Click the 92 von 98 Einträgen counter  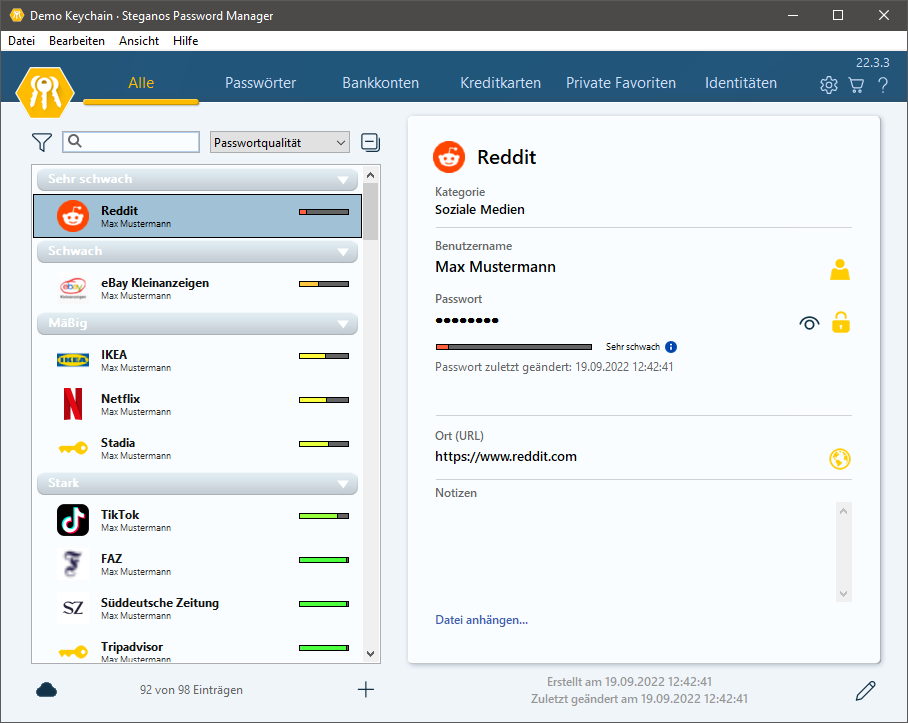tap(191, 690)
